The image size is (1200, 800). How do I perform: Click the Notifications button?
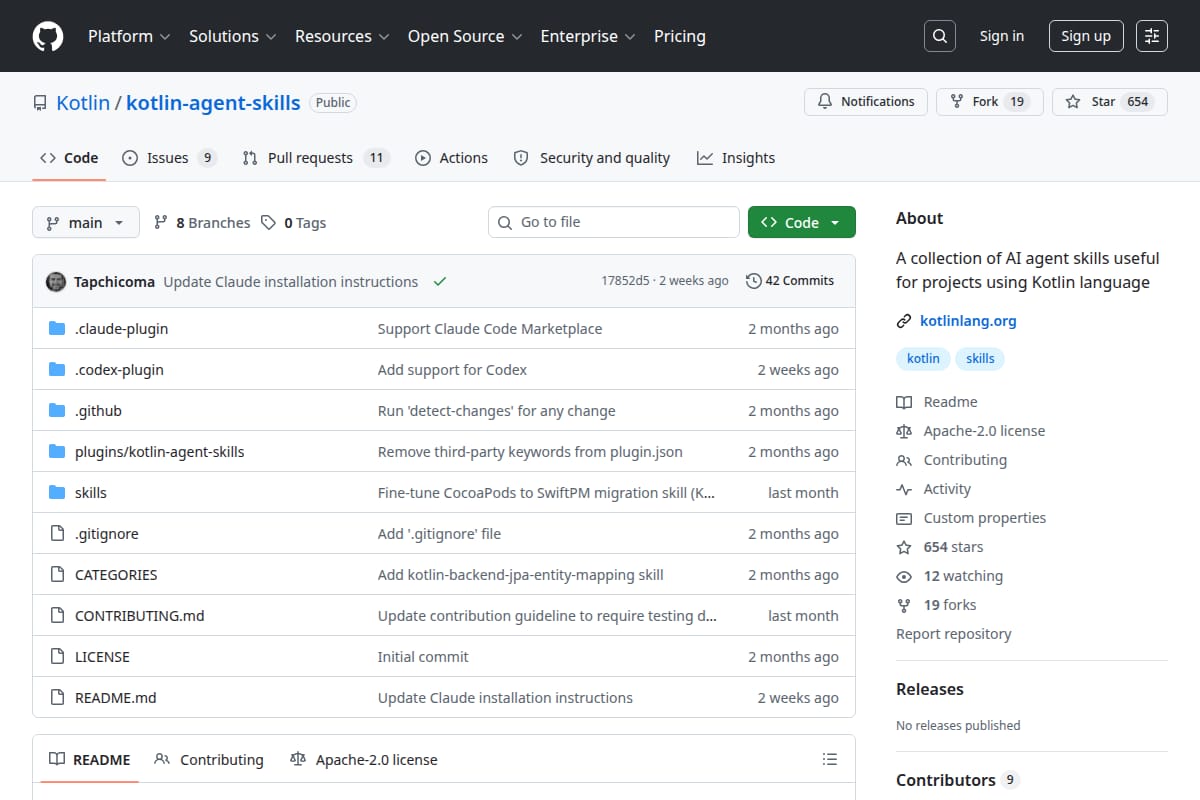click(x=866, y=102)
